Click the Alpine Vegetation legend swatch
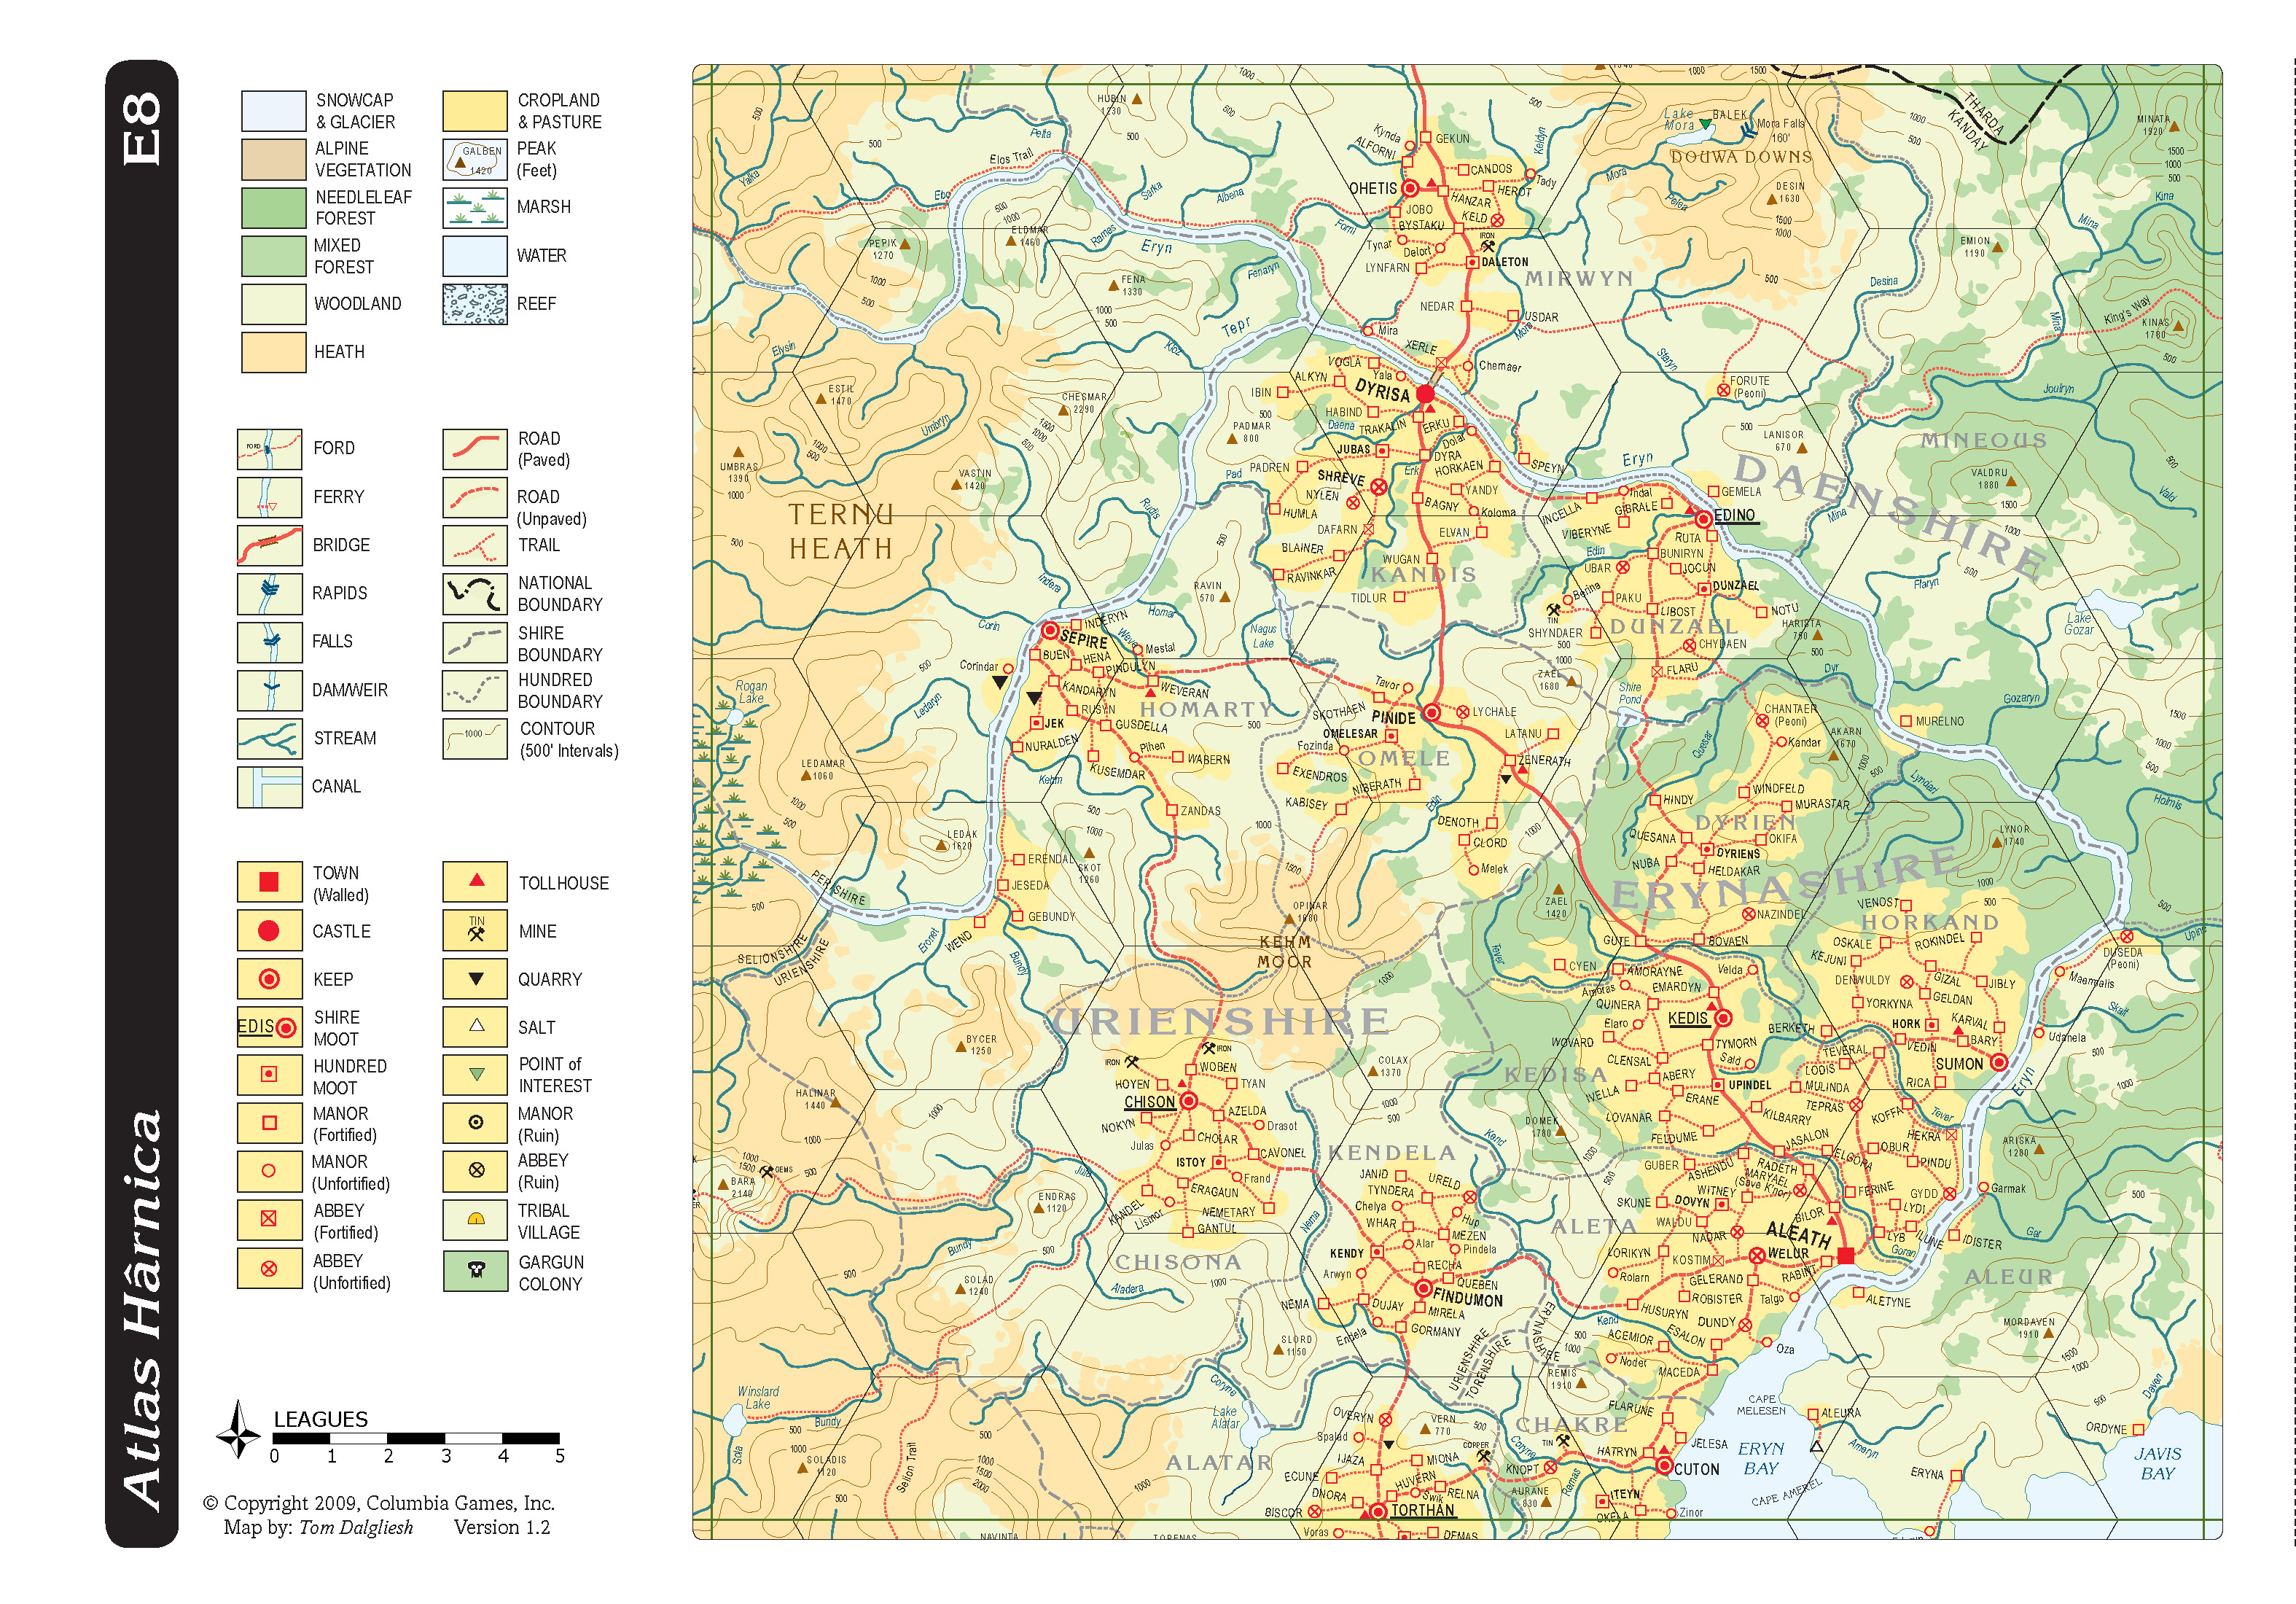The image size is (2296, 1604). coord(273,159)
